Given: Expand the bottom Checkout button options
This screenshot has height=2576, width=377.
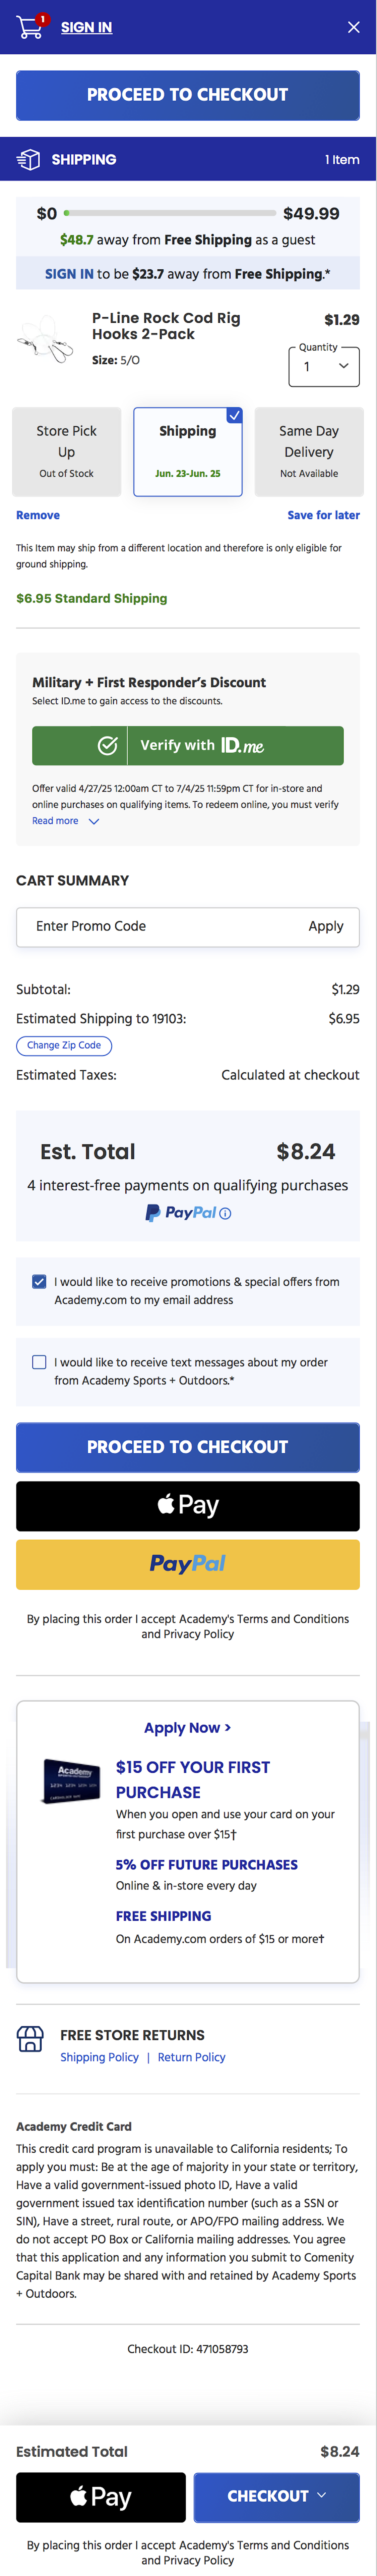Looking at the screenshot, I should (x=276, y=2495).
